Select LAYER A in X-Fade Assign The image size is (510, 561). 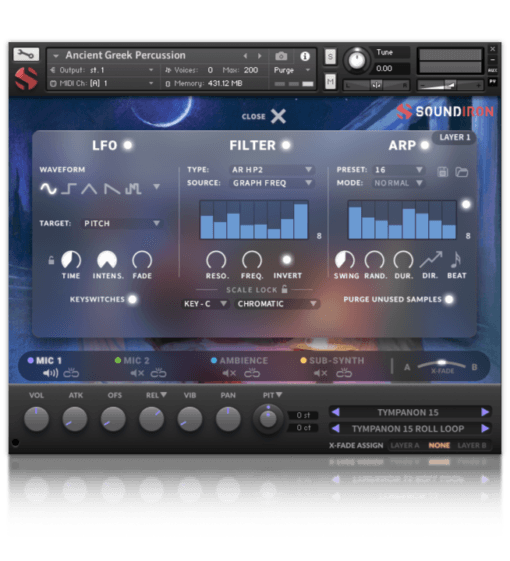(x=405, y=445)
